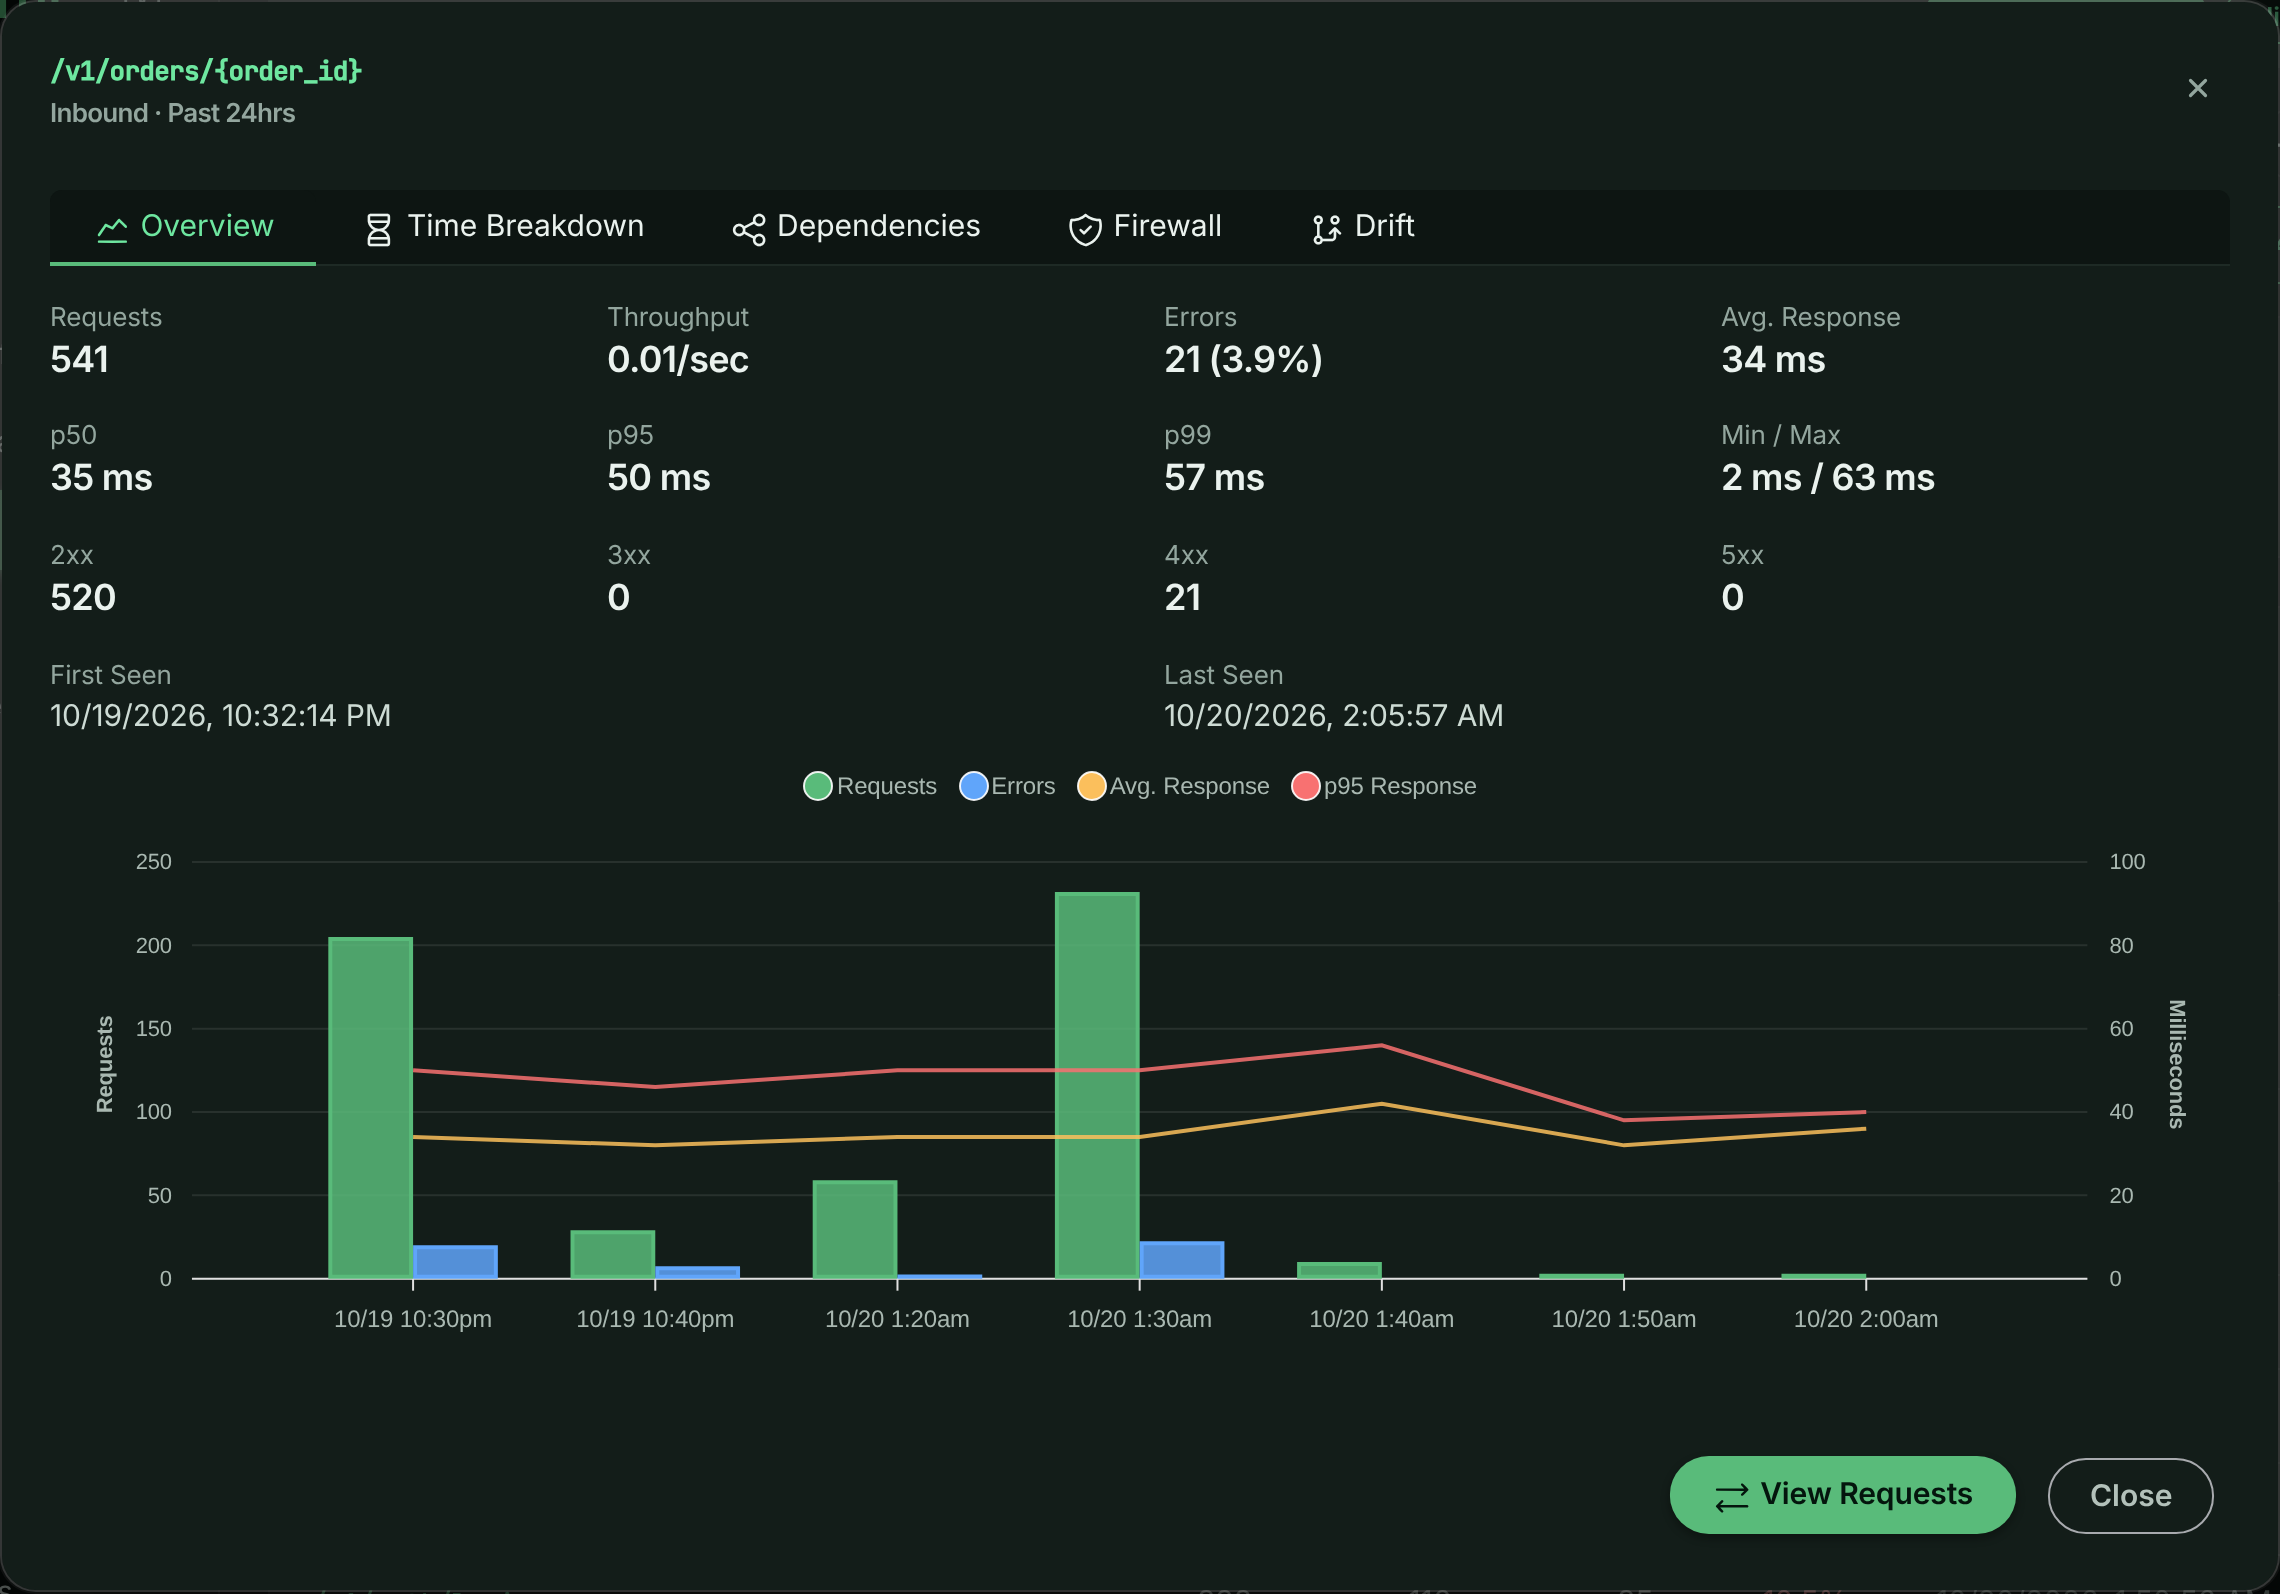The width and height of the screenshot is (2280, 1594).
Task: Click the orange Avg. Response legend swatch
Action: (1092, 786)
